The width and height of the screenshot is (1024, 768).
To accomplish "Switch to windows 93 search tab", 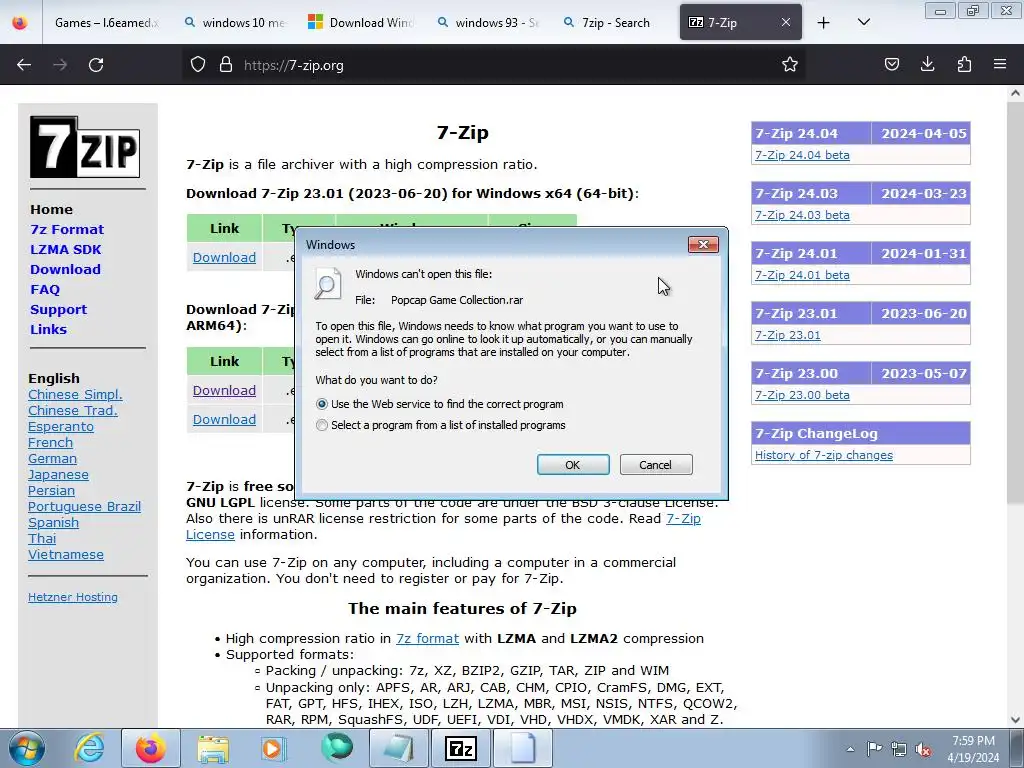I will (x=488, y=22).
